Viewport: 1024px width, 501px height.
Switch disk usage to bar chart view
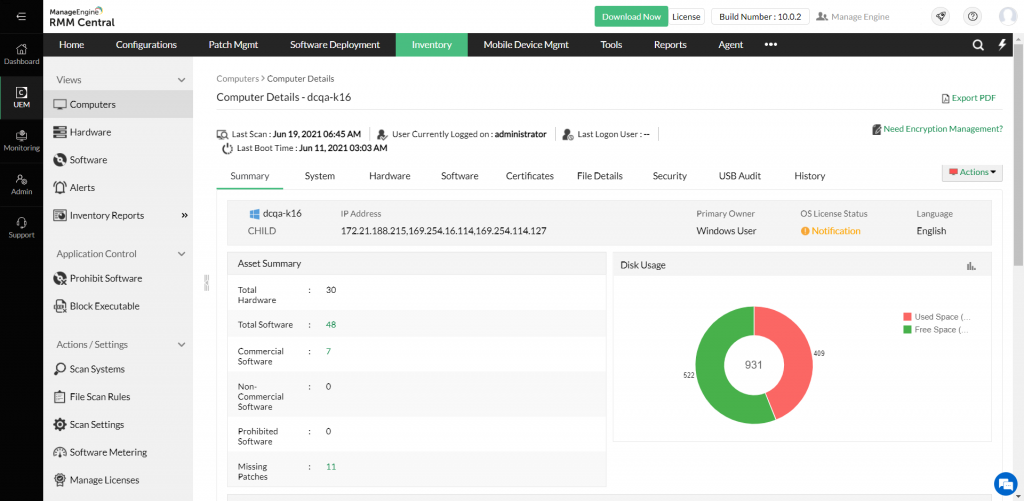[971, 265]
